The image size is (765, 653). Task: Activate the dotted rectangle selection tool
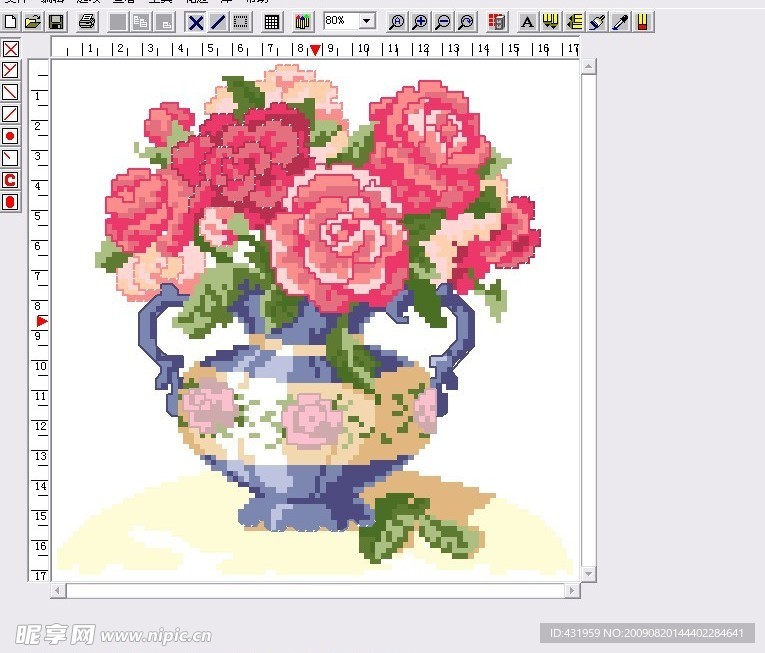coord(241,22)
